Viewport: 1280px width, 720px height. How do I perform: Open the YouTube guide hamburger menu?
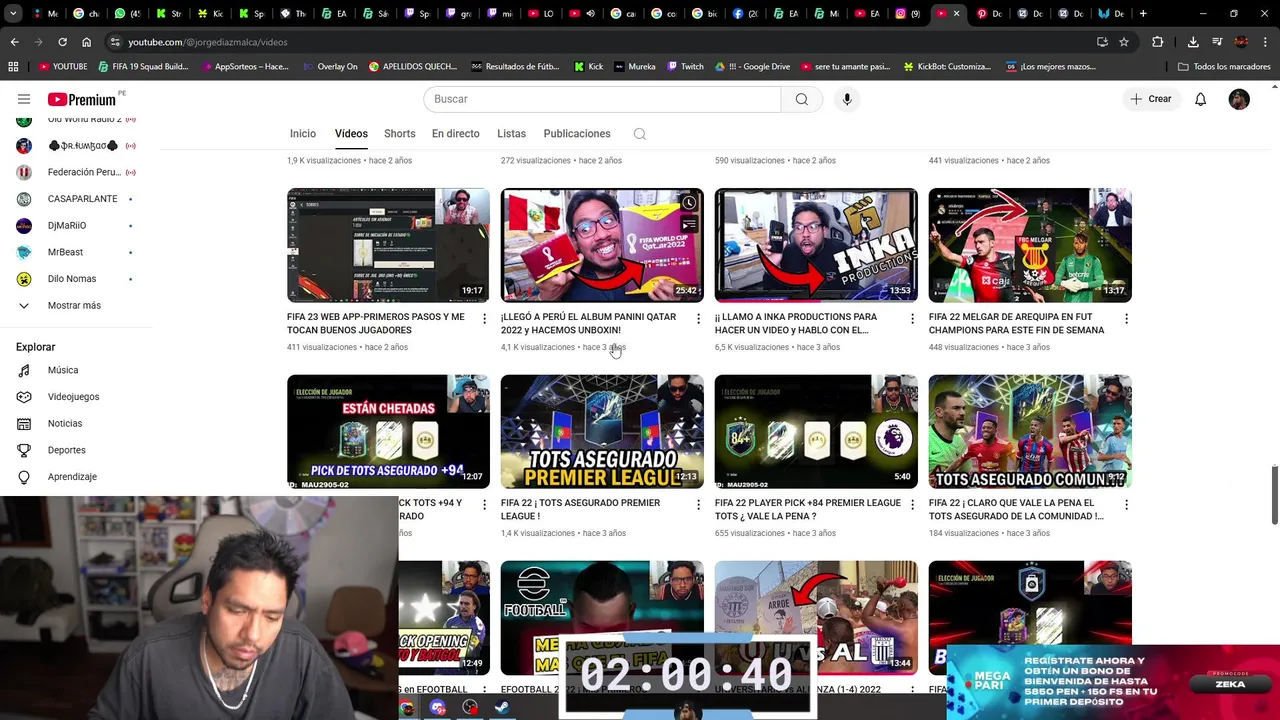point(24,99)
